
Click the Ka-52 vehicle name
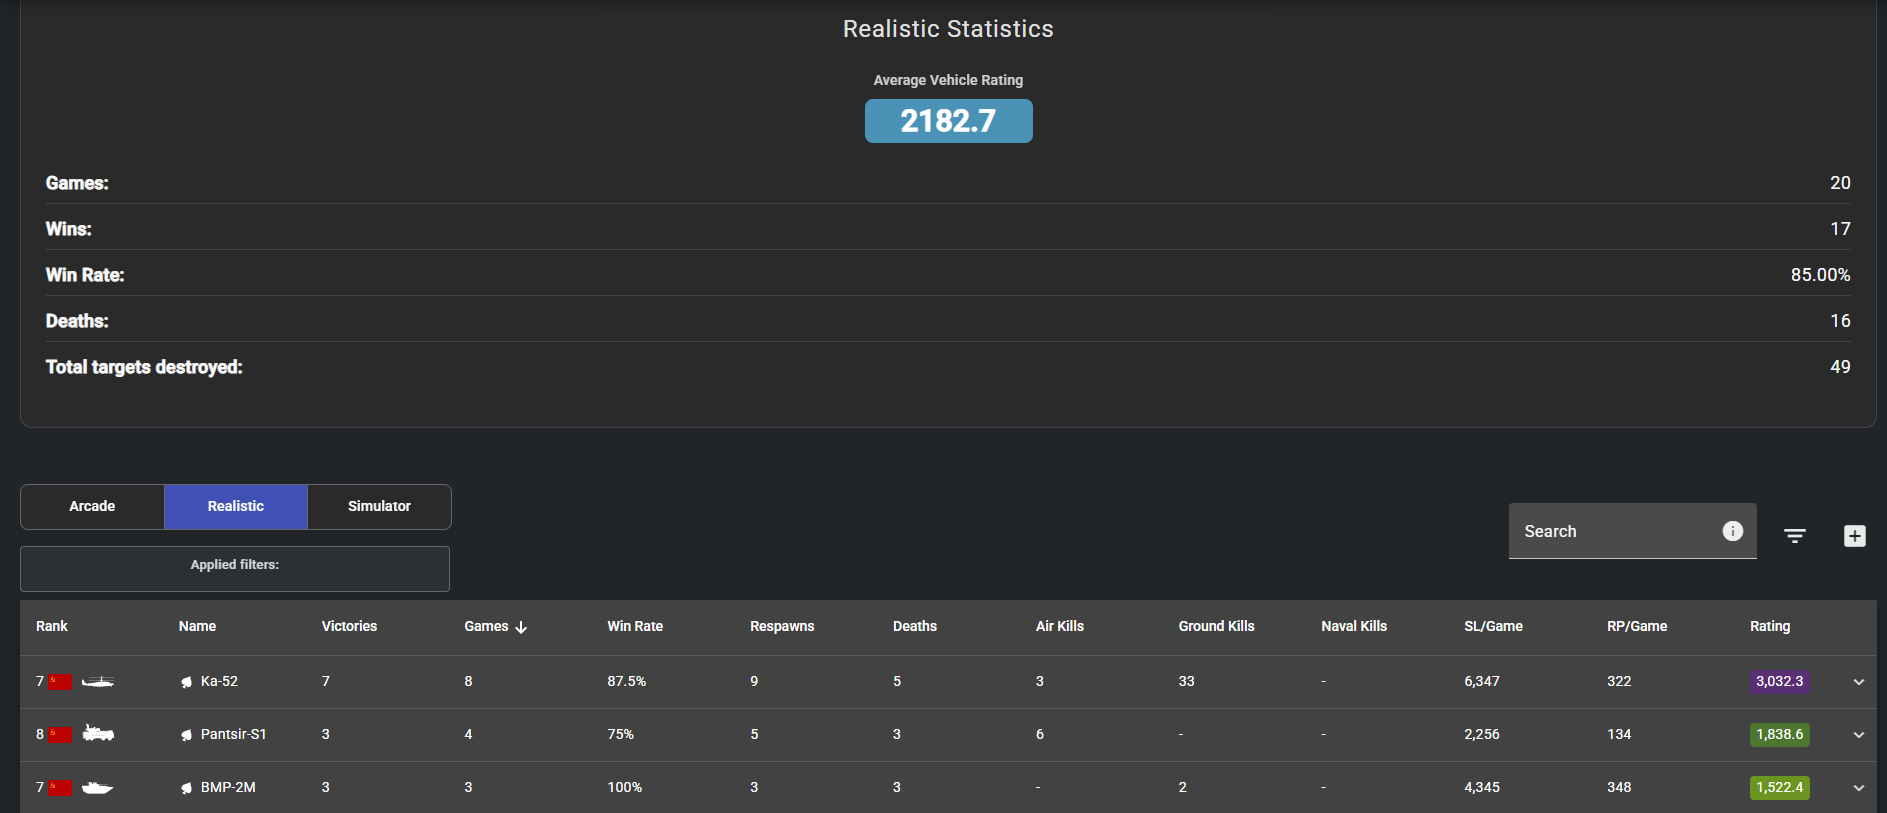(219, 681)
